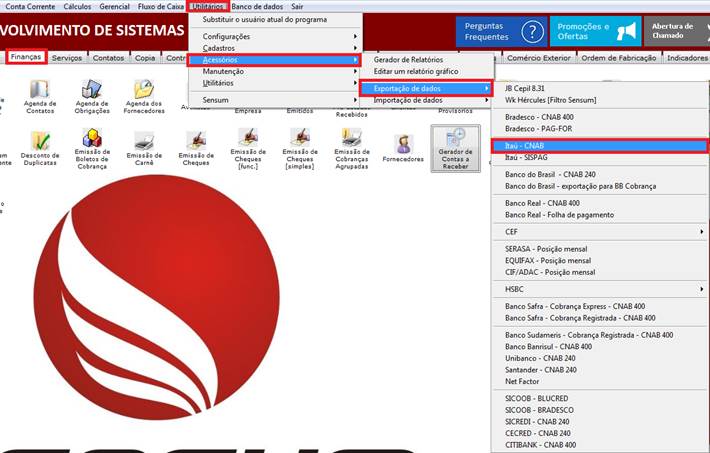Open Conta Corrente menu
Image resolution: width=710 pixels, height=453 pixels.
click(30, 6)
